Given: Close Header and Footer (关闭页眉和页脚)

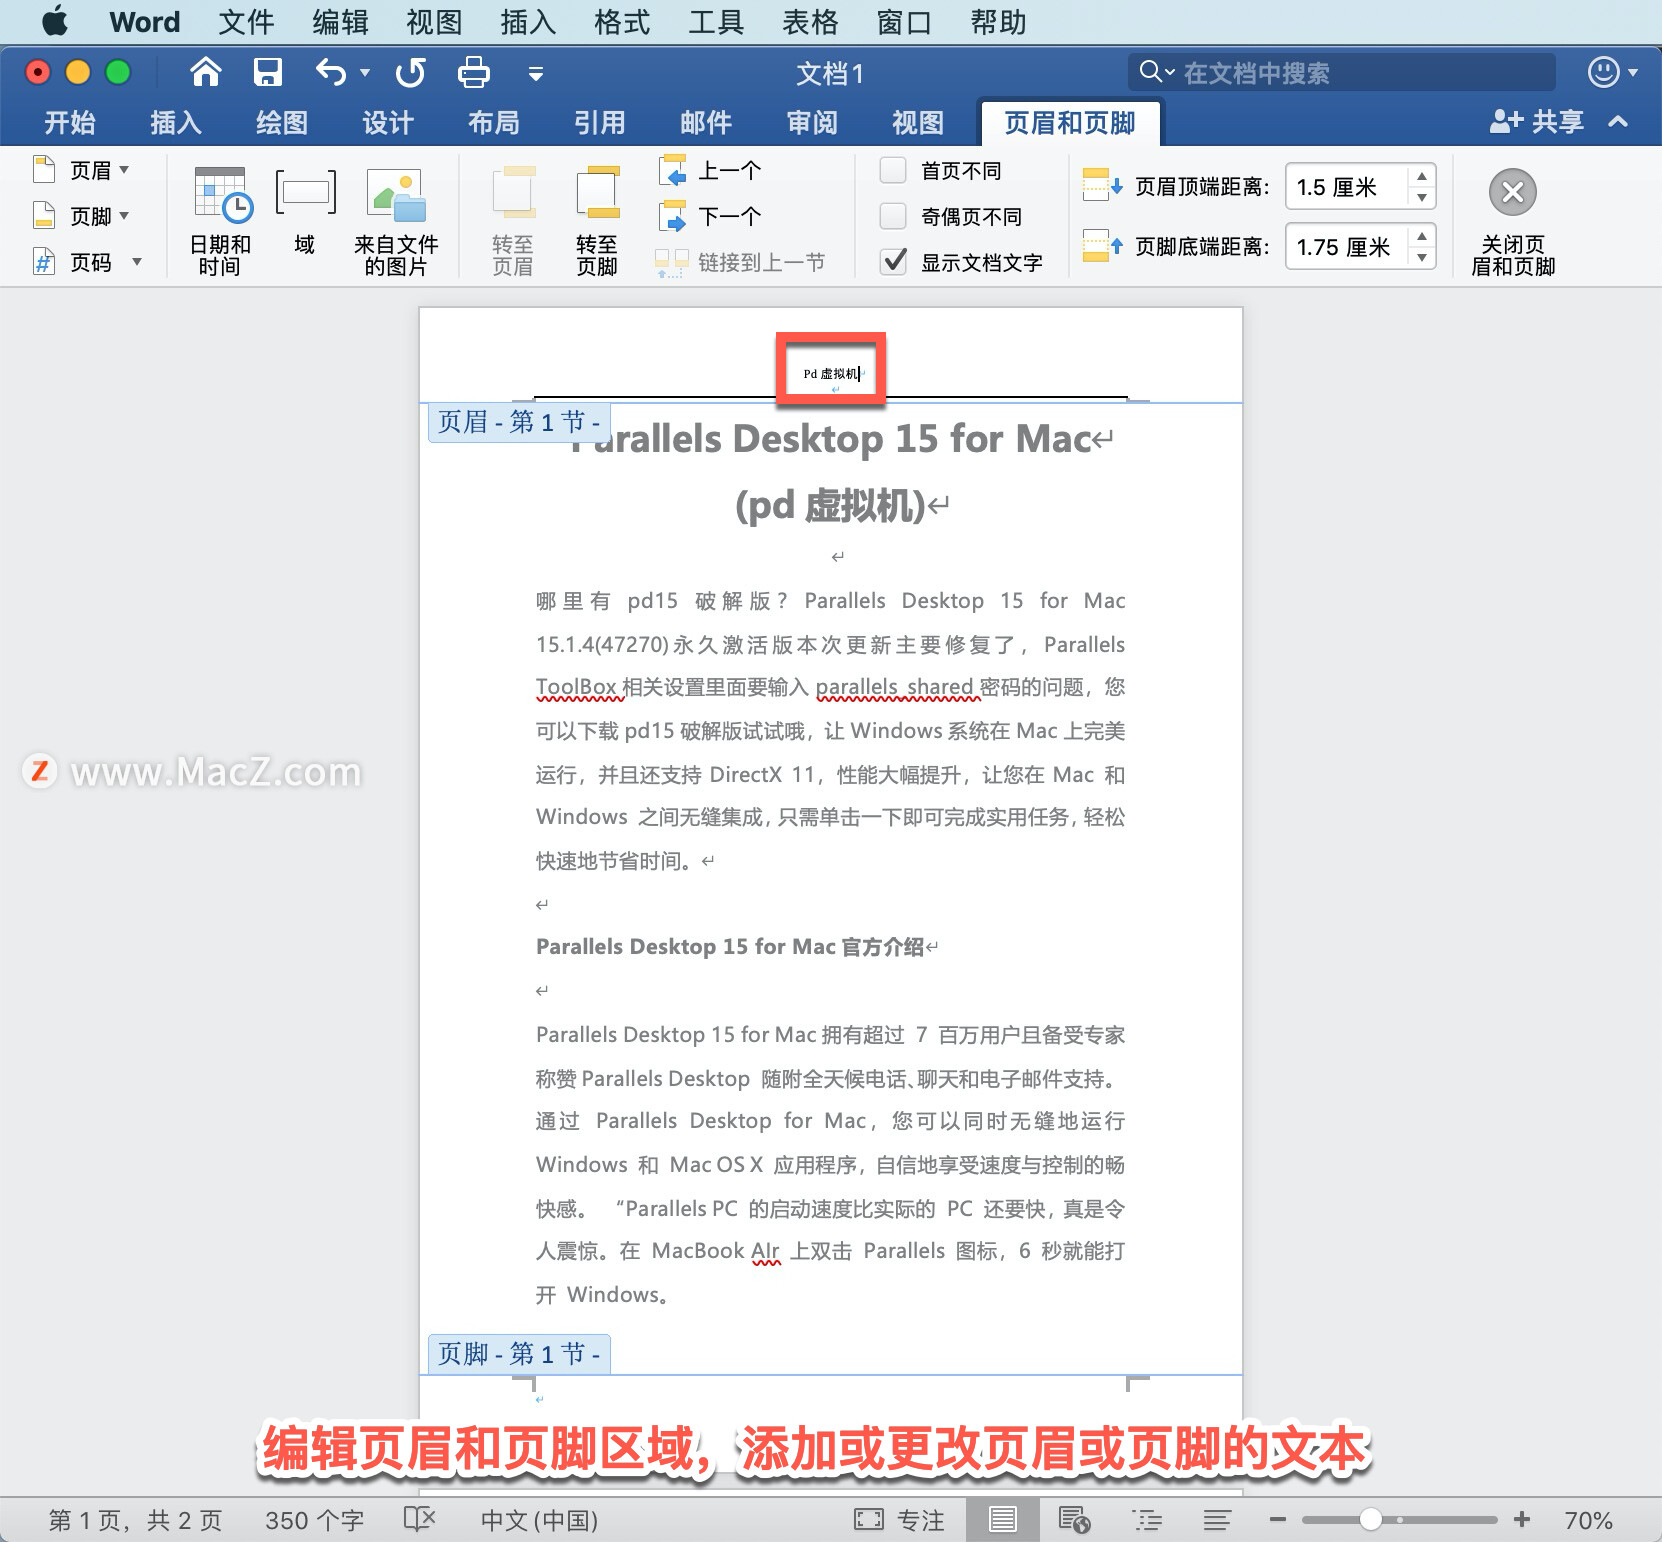Looking at the screenshot, I should click(1513, 221).
